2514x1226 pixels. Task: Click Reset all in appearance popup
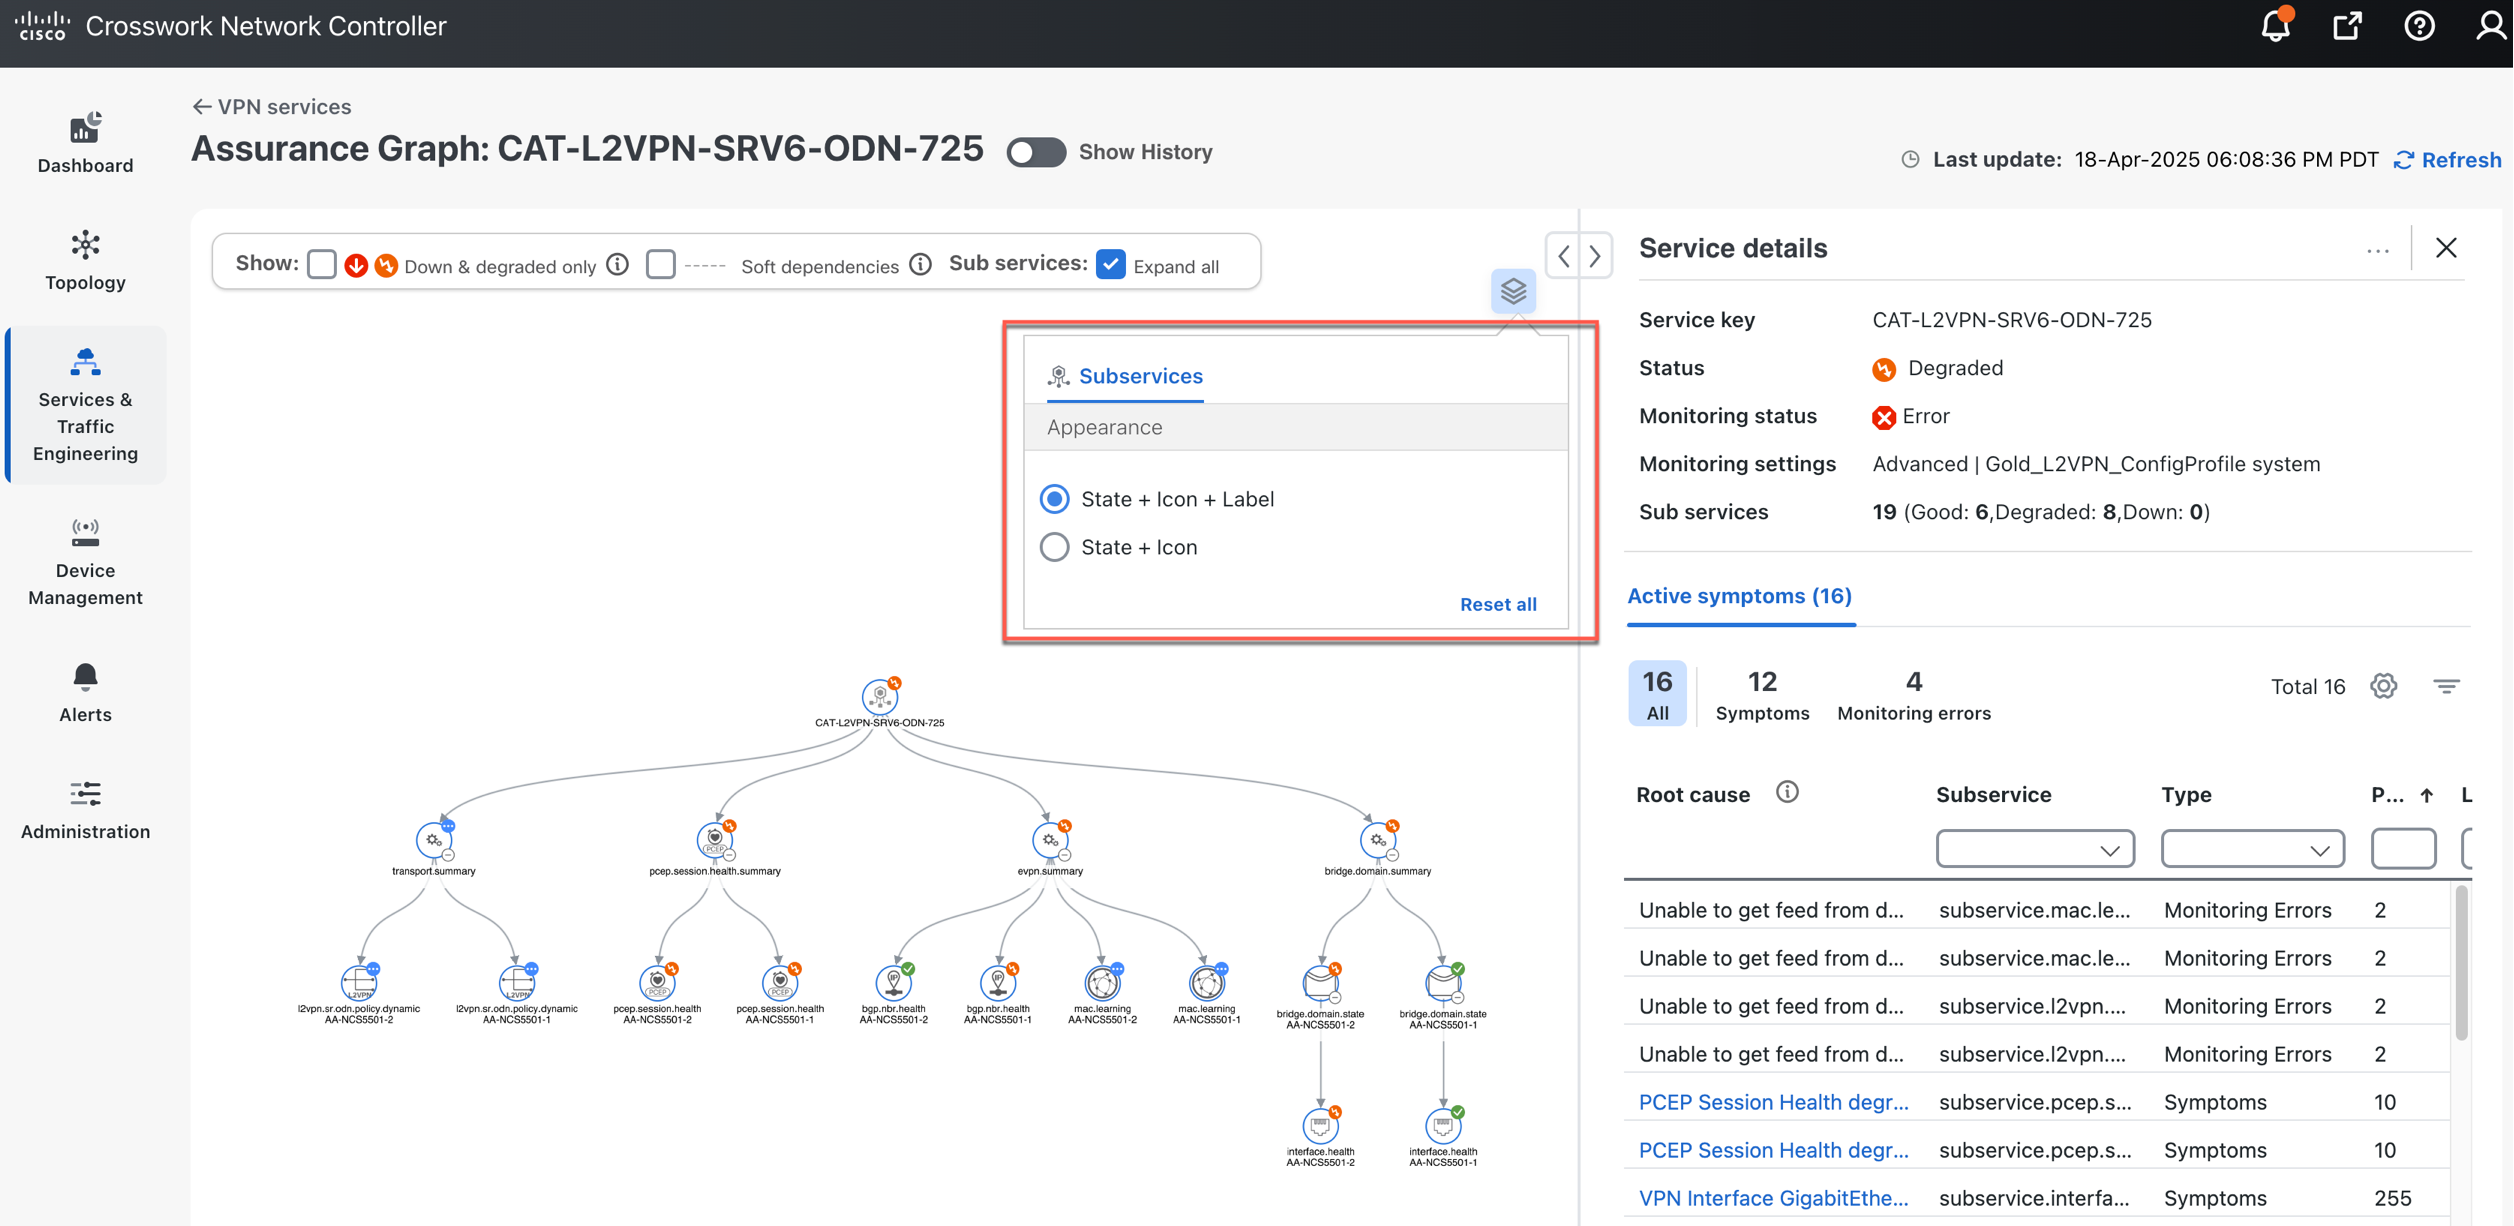(x=1498, y=604)
